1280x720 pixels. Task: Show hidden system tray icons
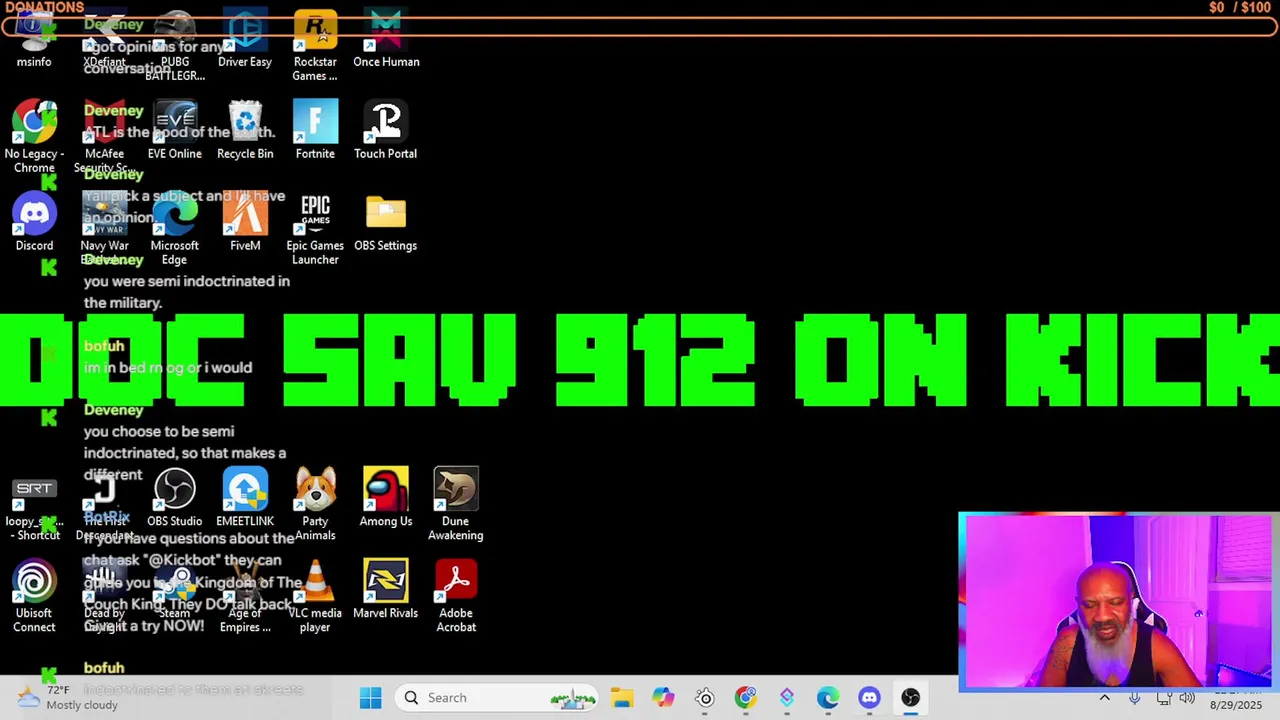pyautogui.click(x=1104, y=698)
